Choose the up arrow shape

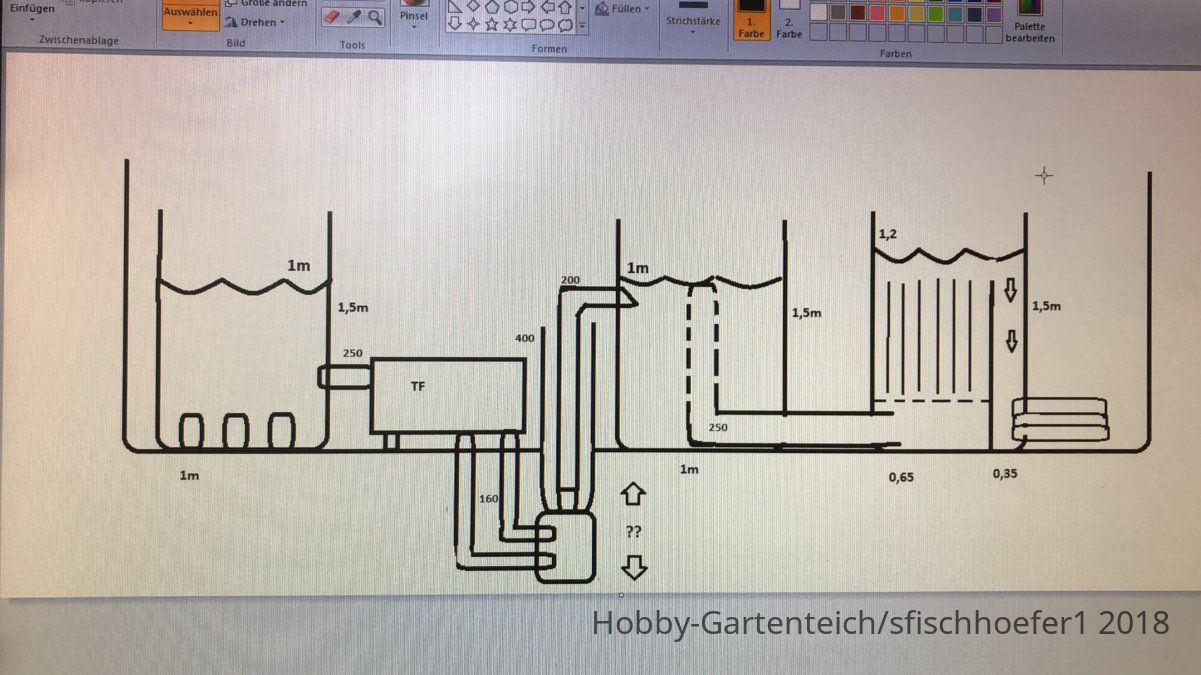pos(564,7)
